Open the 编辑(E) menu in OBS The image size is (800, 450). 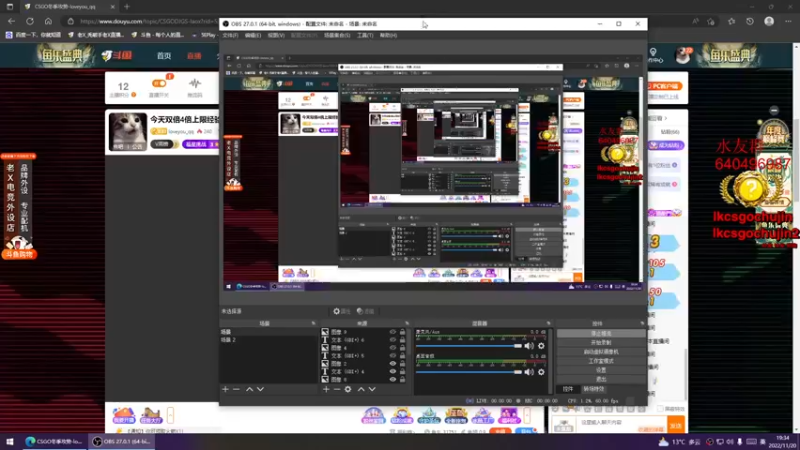pos(253,35)
